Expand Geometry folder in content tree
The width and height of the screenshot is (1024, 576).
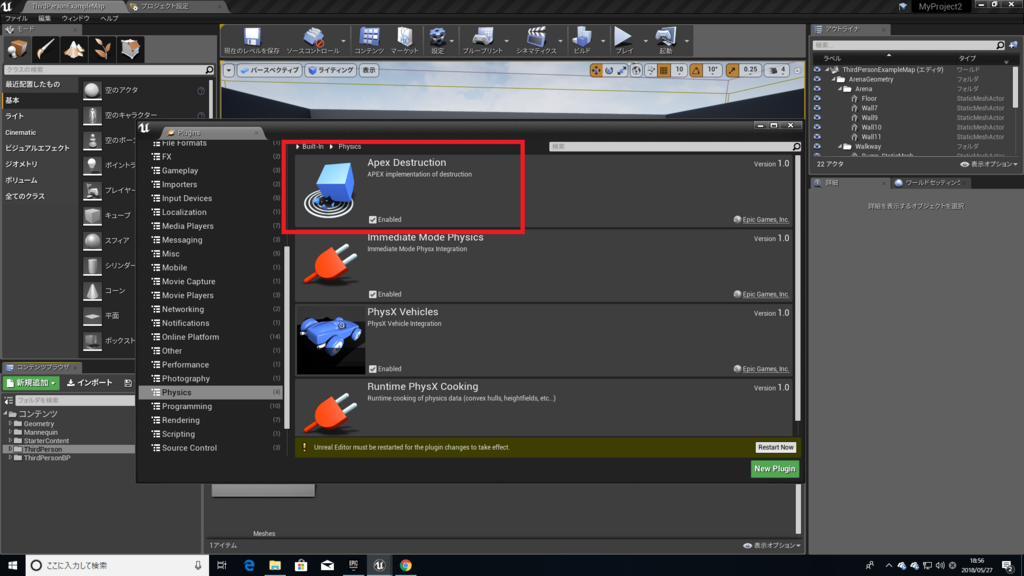click(10, 424)
